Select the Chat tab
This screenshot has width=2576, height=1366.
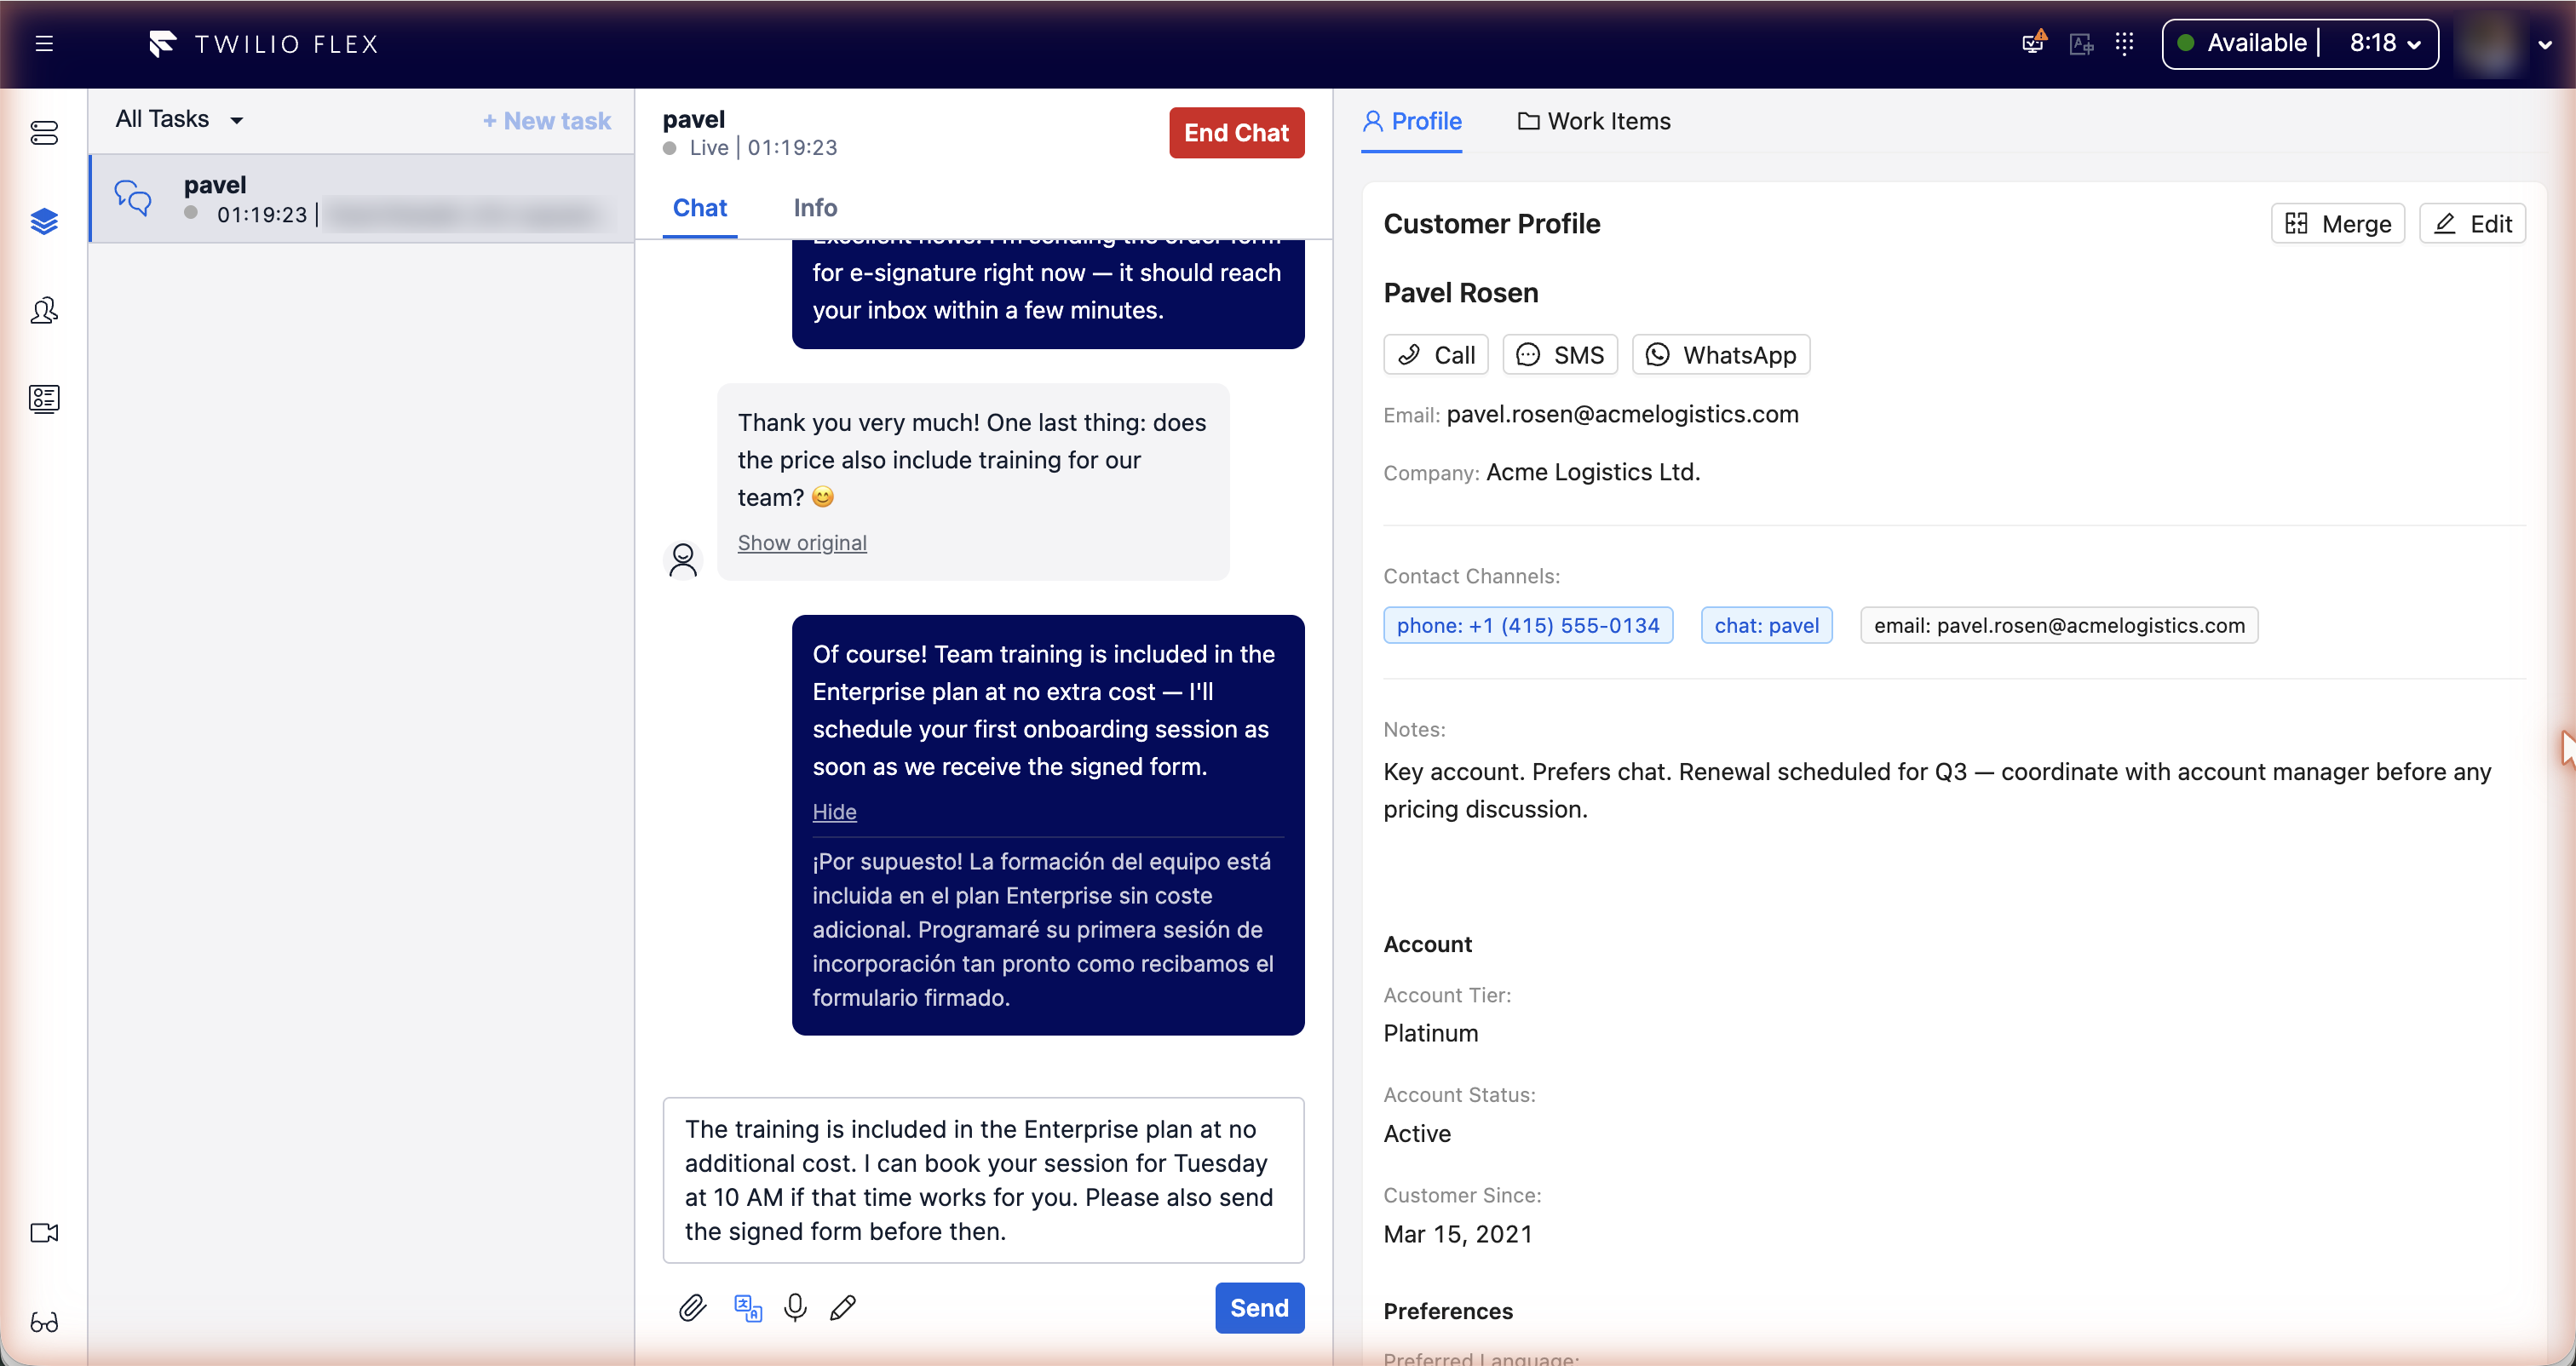(x=699, y=207)
